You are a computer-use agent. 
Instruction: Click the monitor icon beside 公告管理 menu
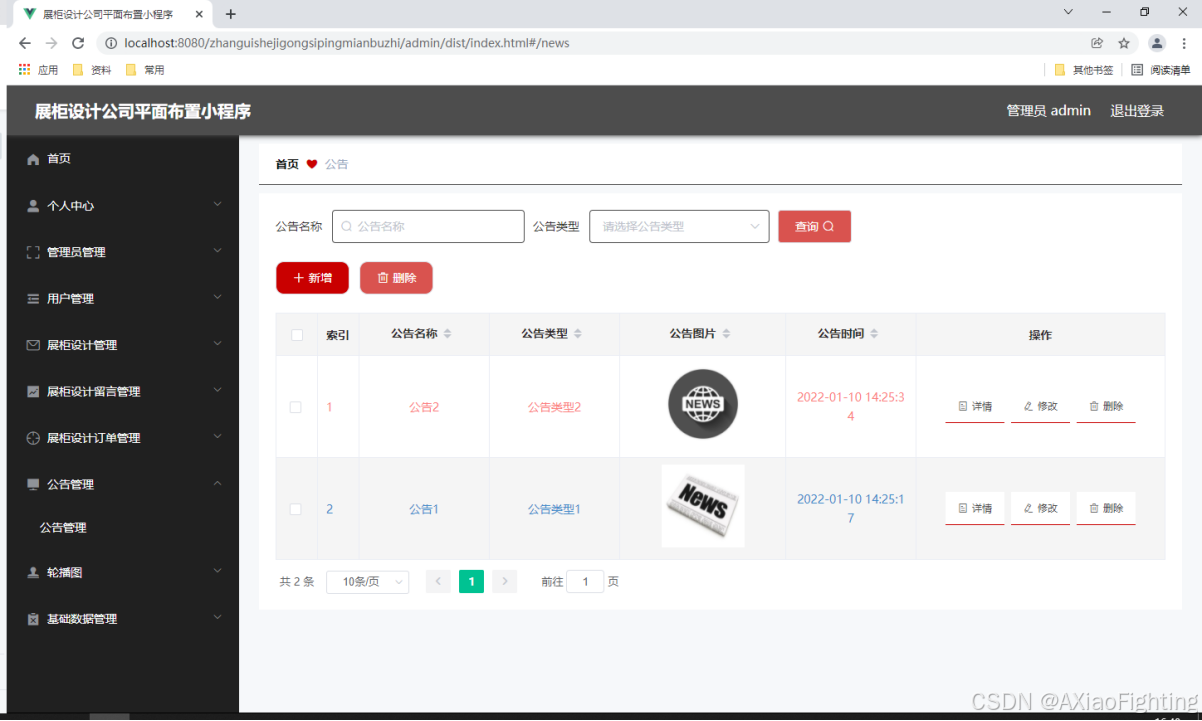coord(33,485)
